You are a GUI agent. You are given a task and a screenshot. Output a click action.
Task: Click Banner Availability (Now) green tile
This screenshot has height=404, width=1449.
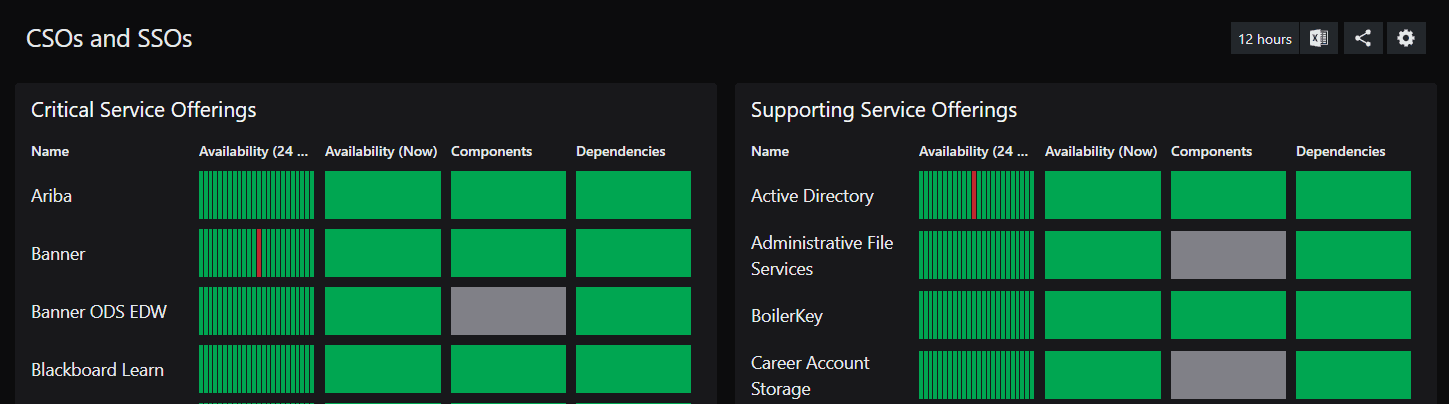click(383, 253)
